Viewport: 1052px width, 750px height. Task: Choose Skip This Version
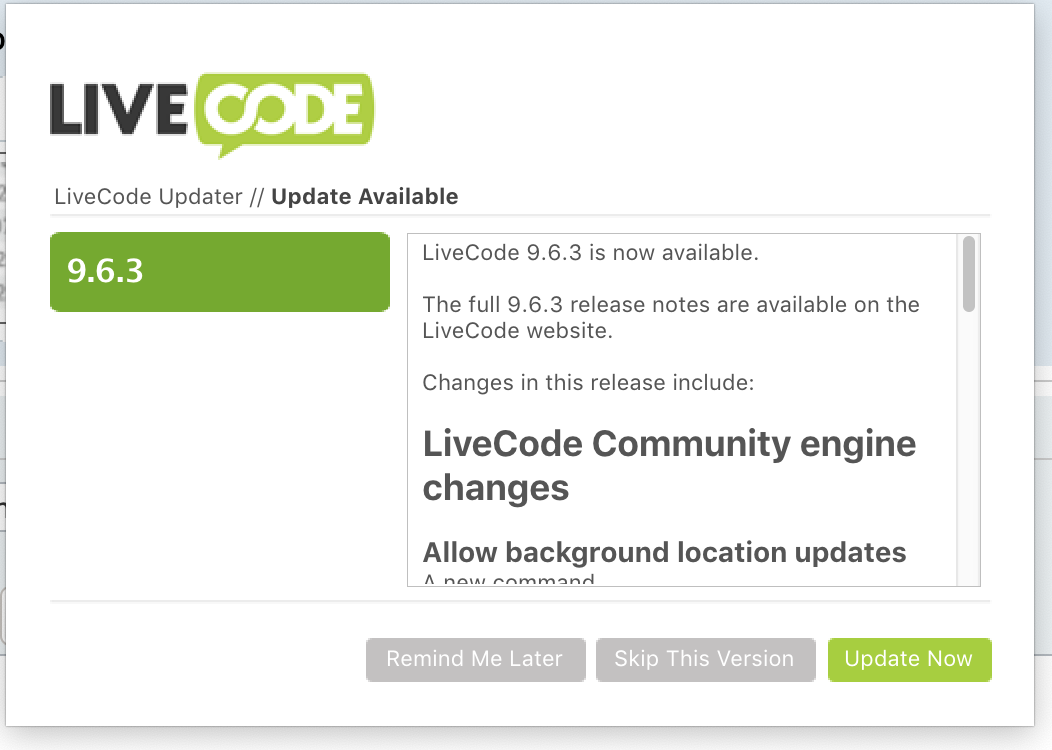pos(705,660)
